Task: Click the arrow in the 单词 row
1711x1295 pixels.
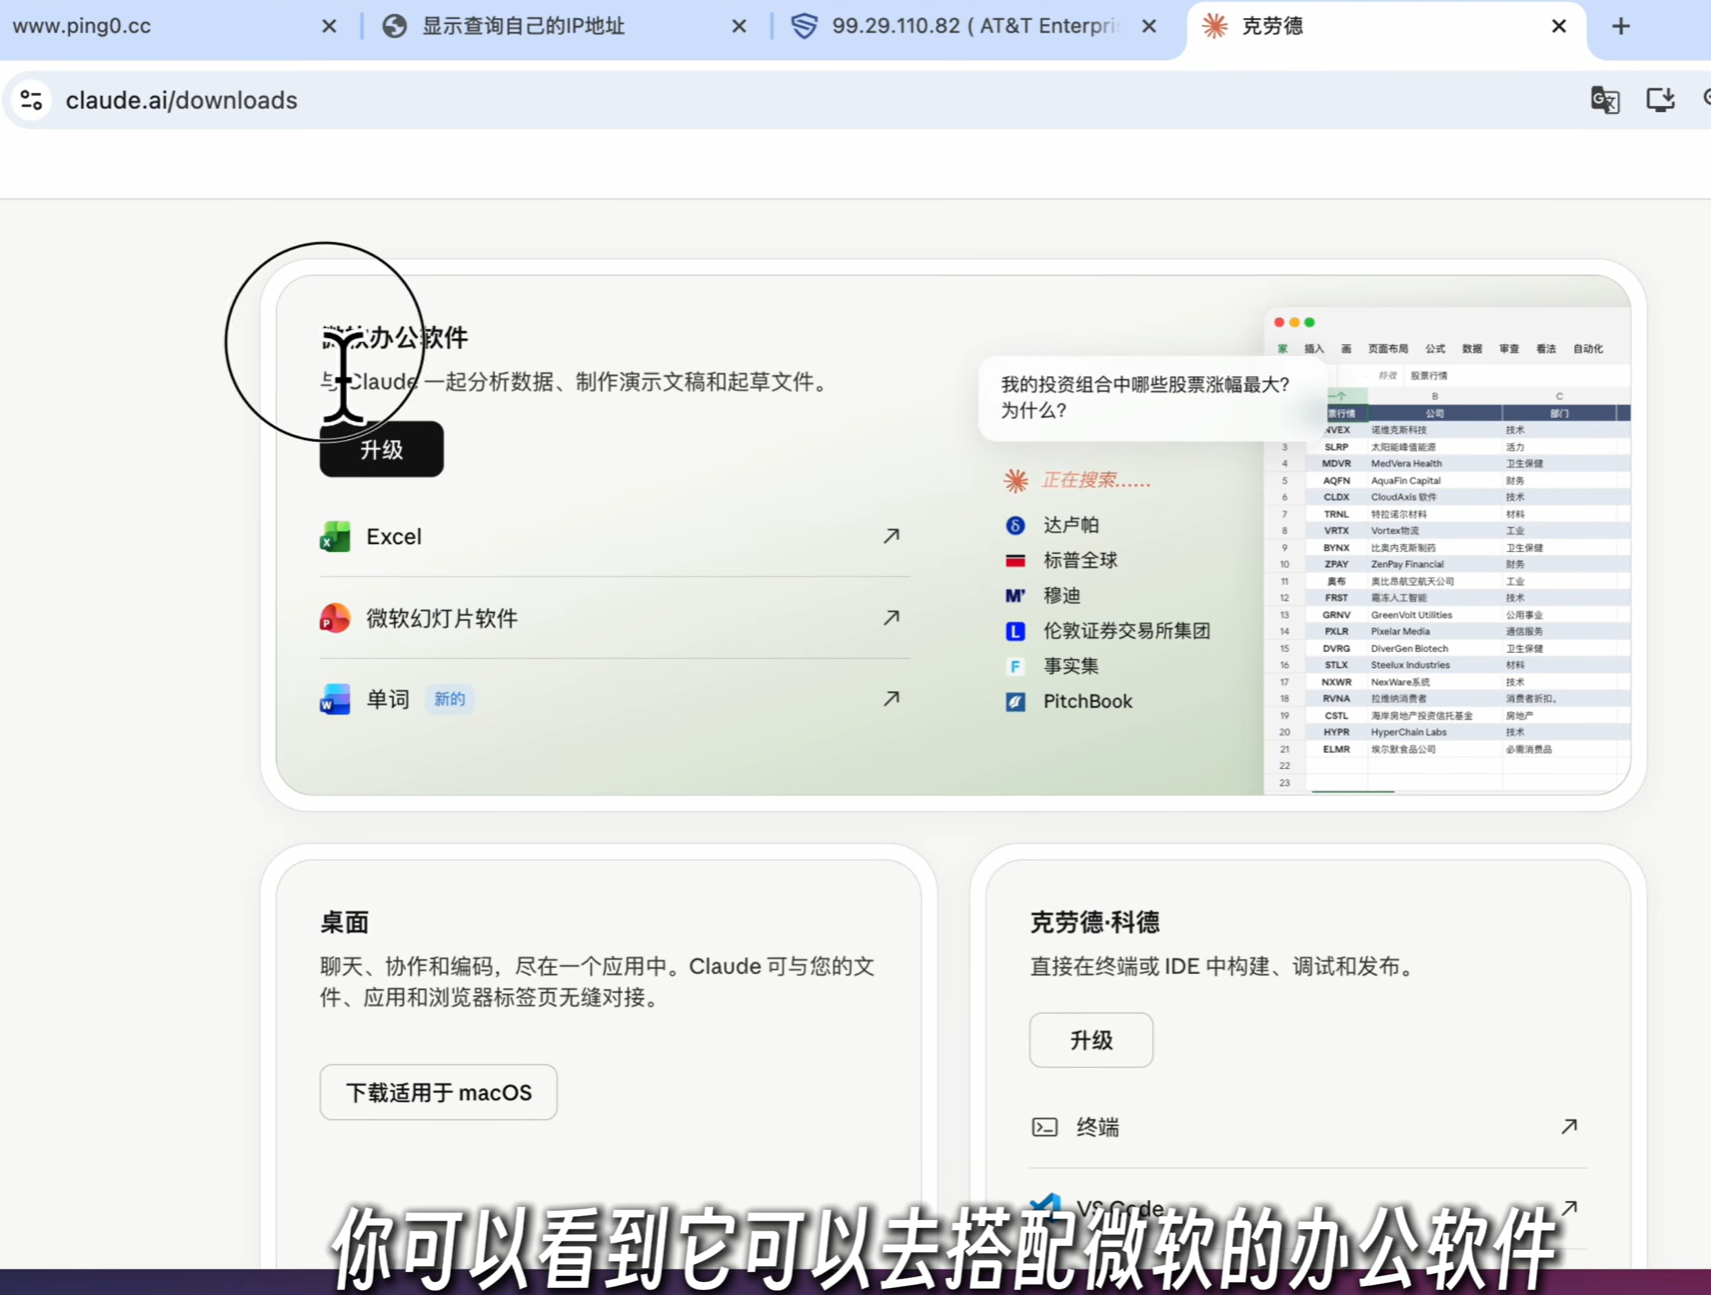Action: tap(891, 698)
